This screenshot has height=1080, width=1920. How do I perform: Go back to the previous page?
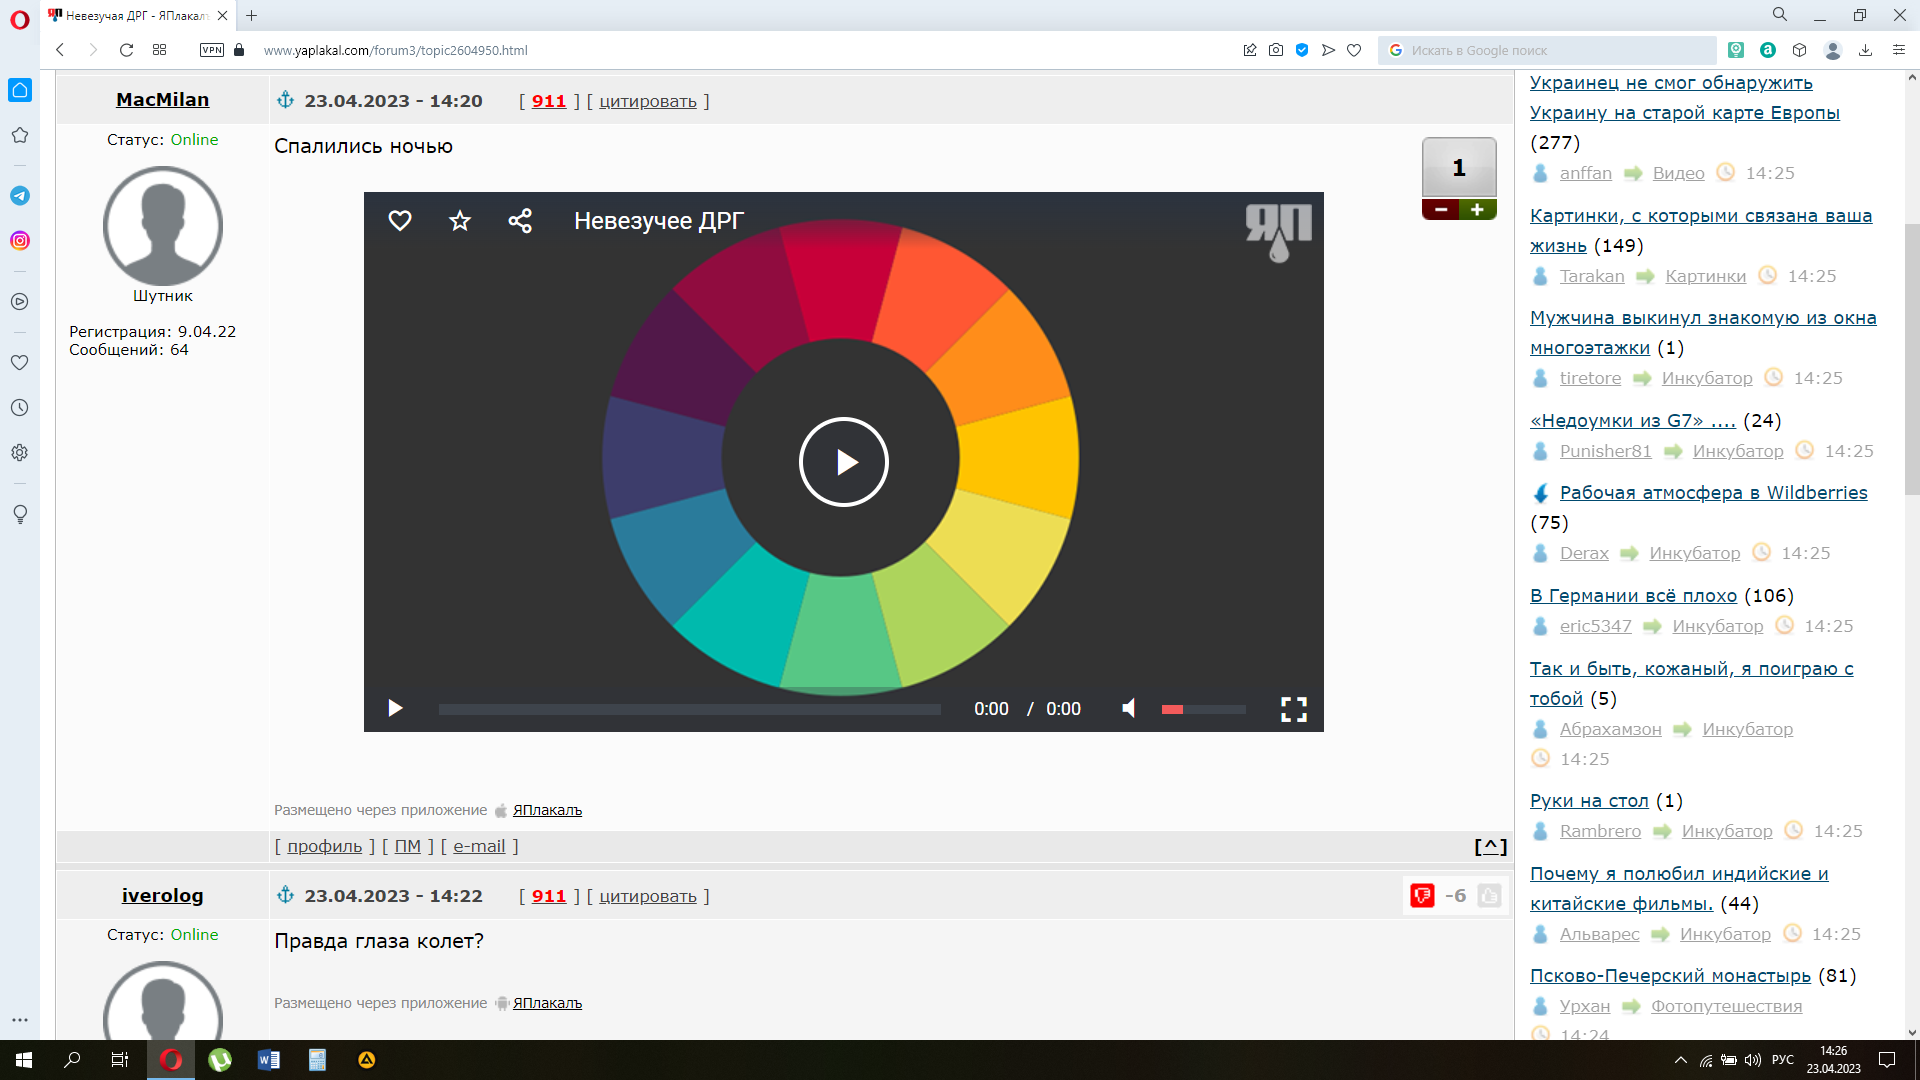pyautogui.click(x=60, y=50)
